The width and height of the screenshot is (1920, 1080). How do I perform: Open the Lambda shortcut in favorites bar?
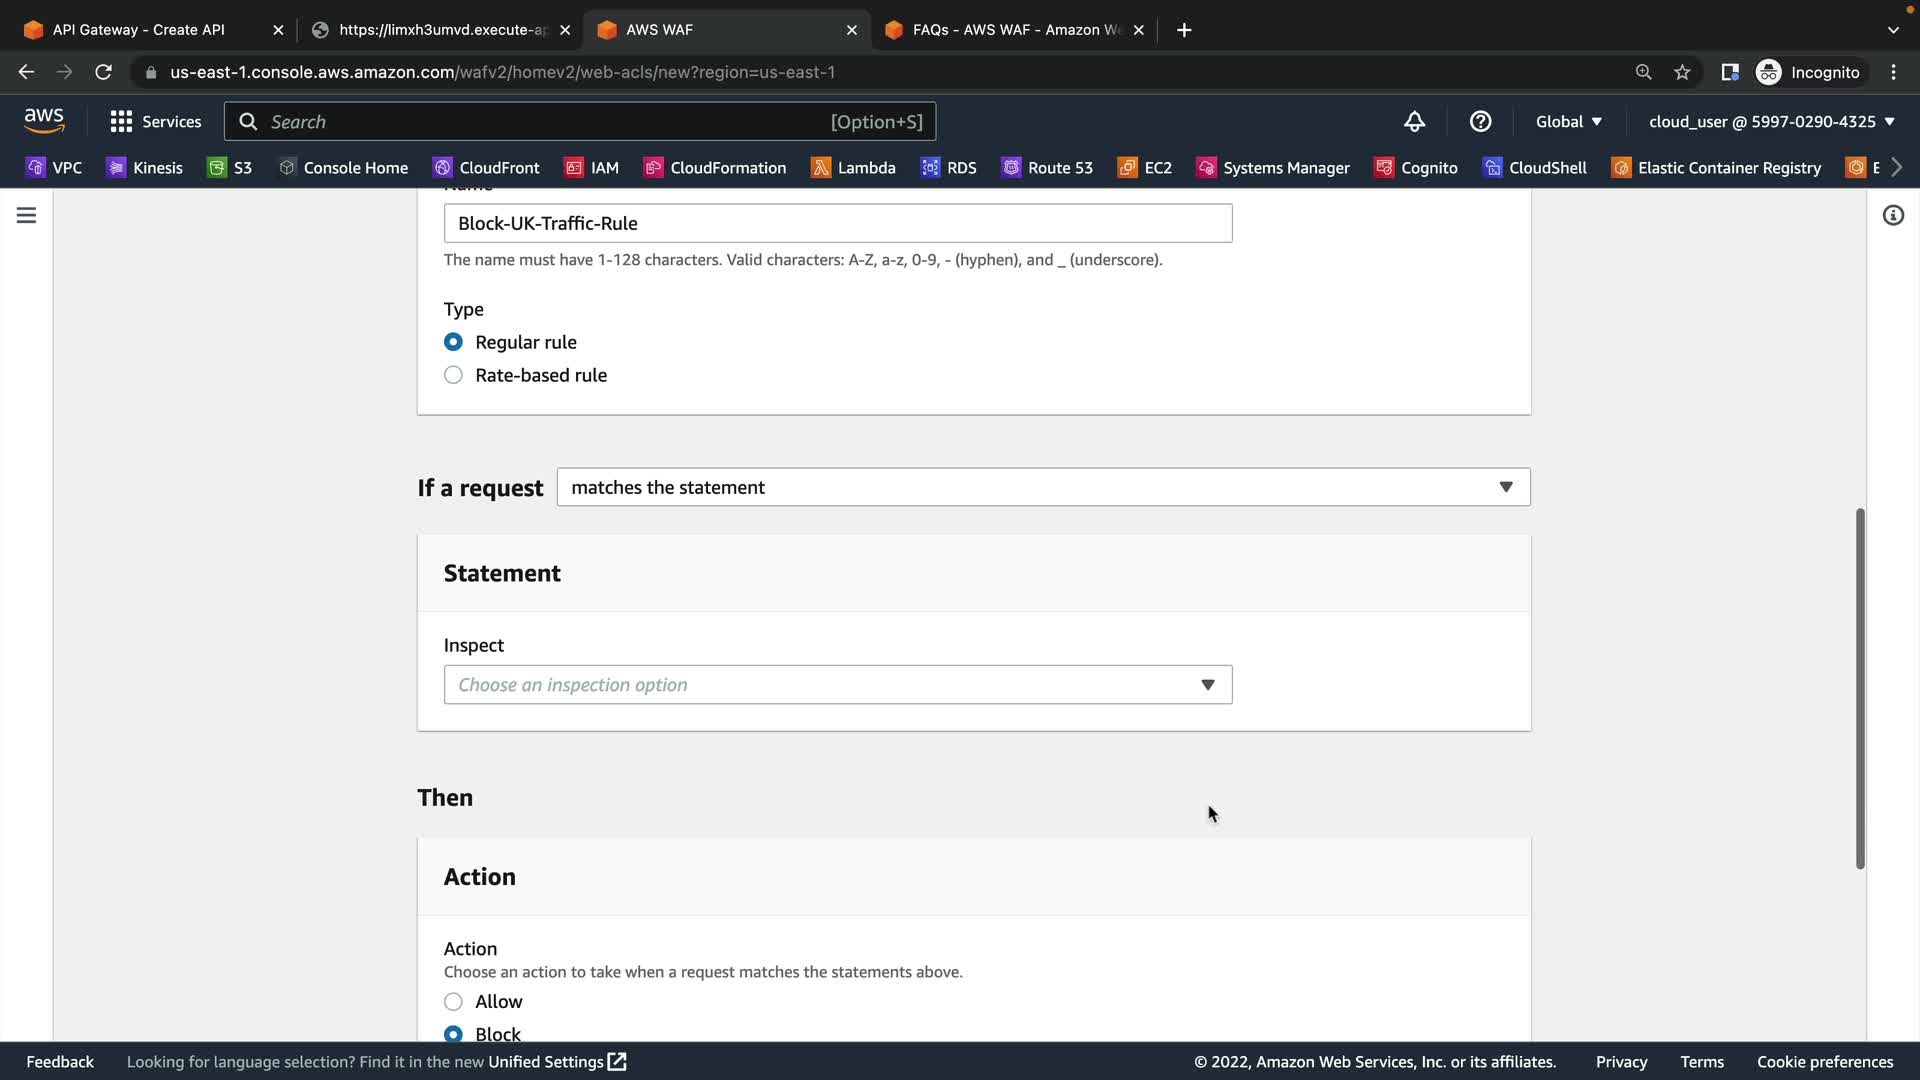853,168
